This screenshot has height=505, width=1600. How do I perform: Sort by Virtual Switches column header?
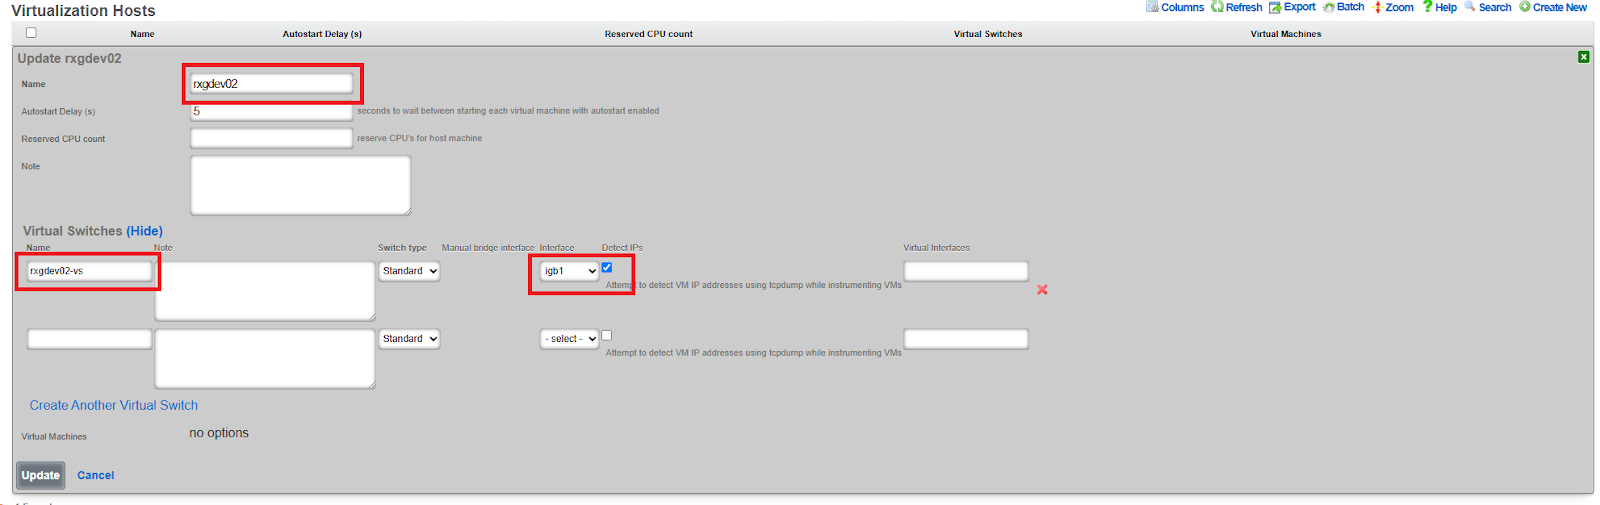[x=988, y=34]
